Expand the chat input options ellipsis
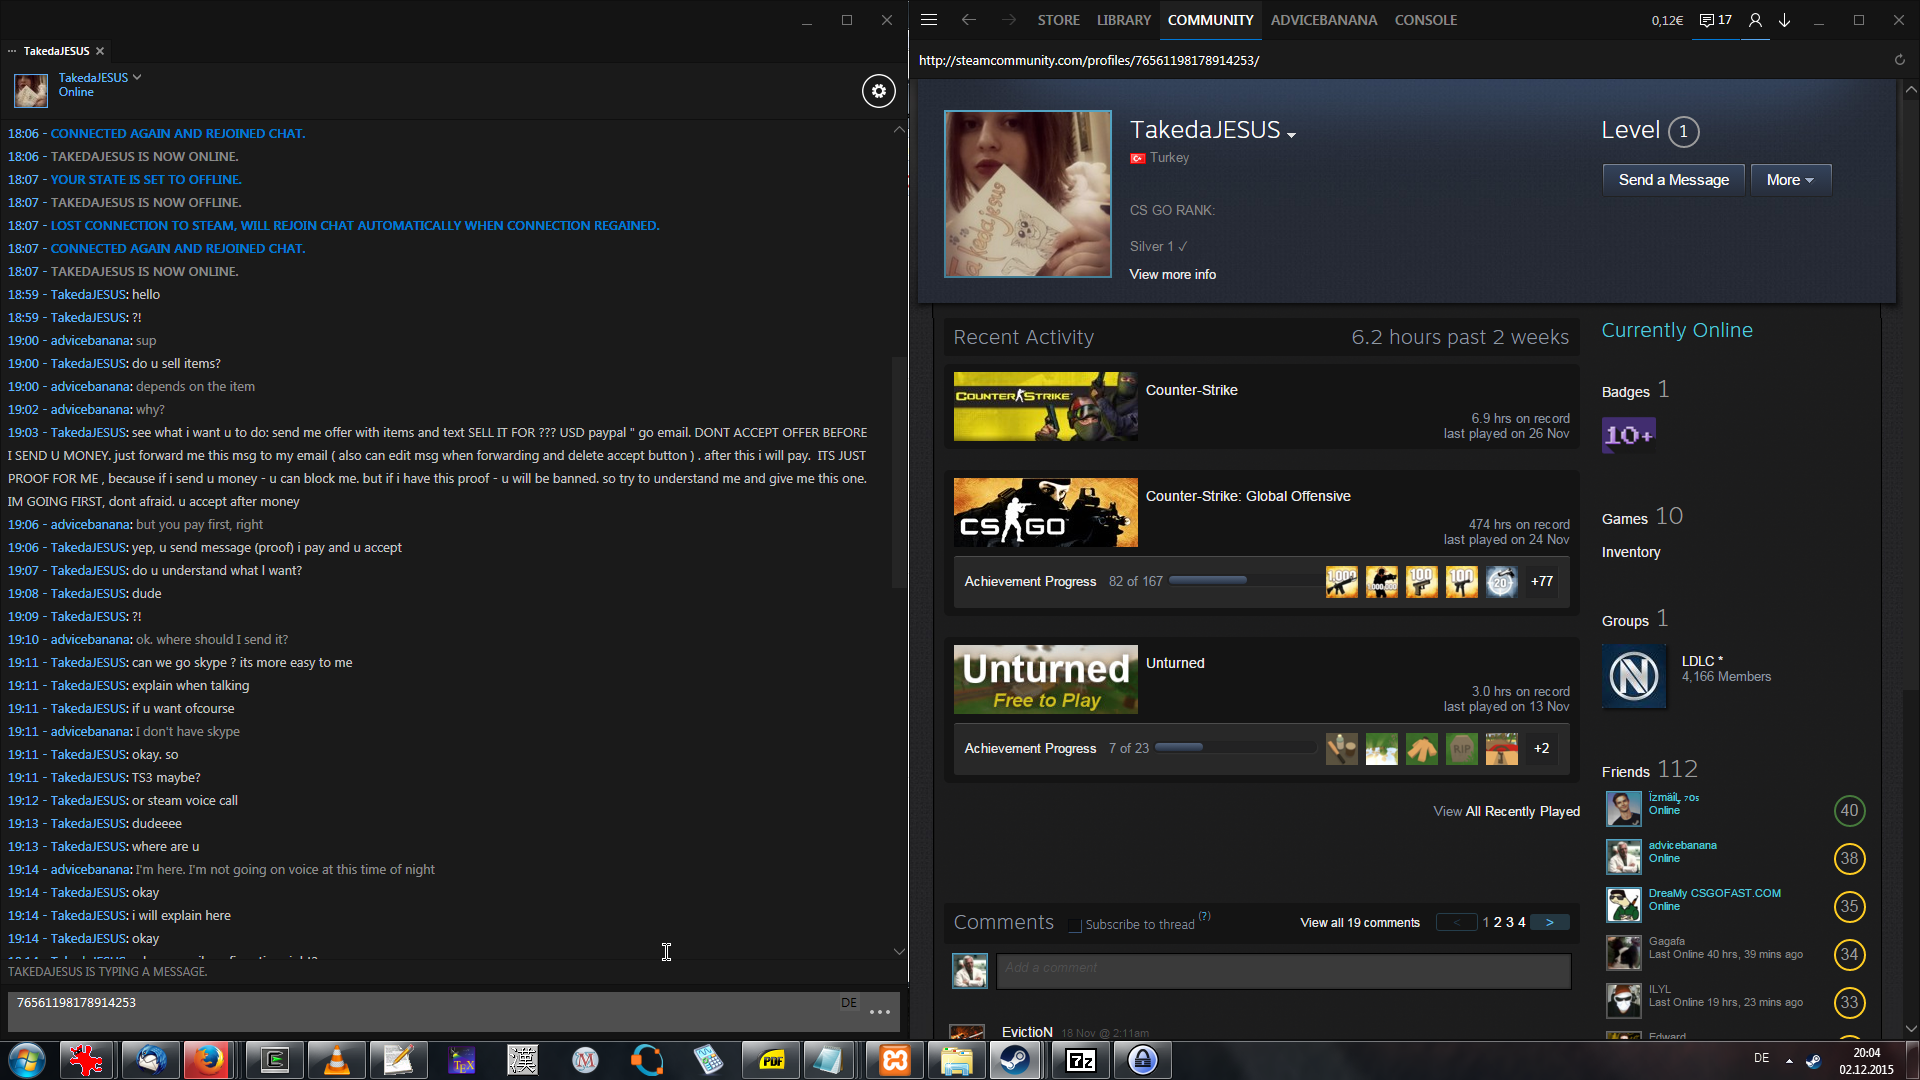Viewport: 1920px width, 1080px height. point(880,1012)
